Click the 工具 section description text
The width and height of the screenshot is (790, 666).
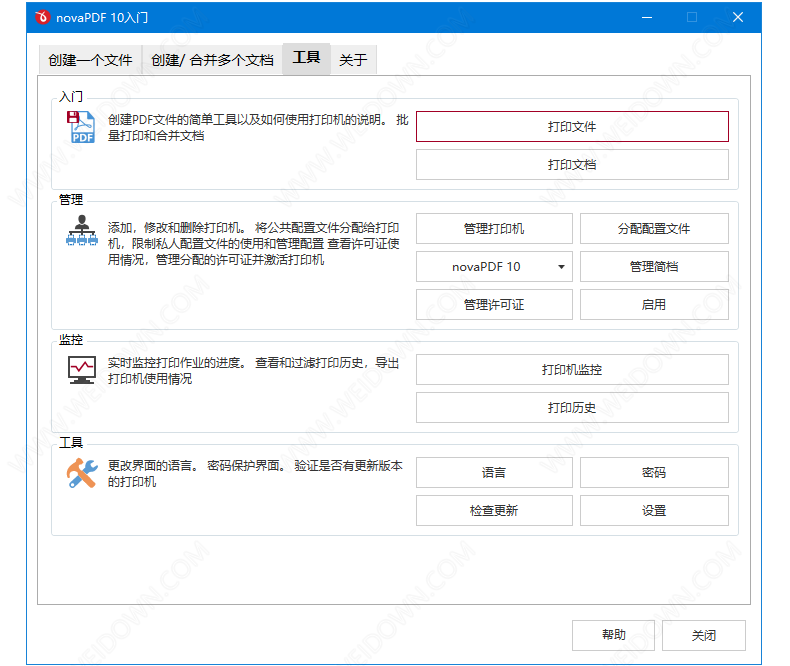255,474
